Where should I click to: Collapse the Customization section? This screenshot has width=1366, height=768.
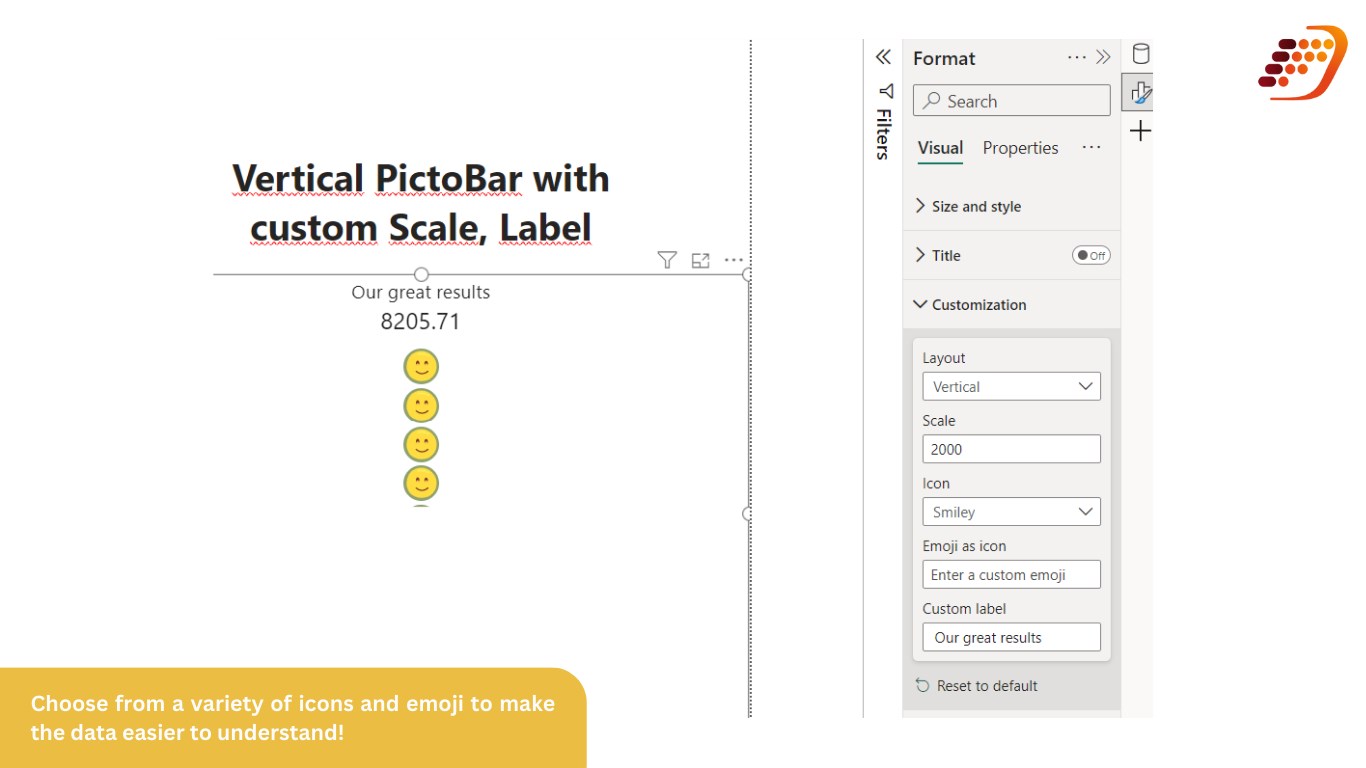click(978, 304)
